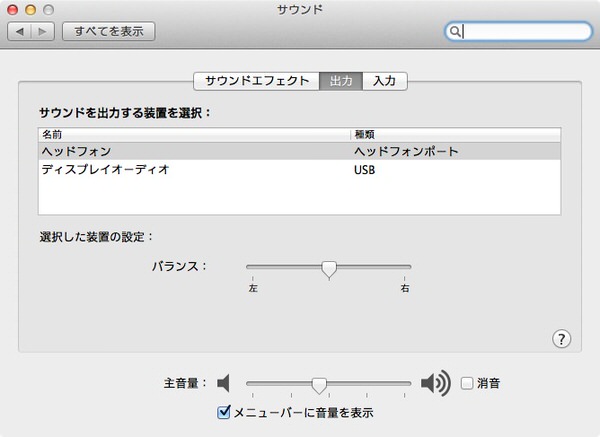Viewport: 600px width, 437px height.
Task: Click the バランス slider thumb
Action: pyautogui.click(x=329, y=269)
